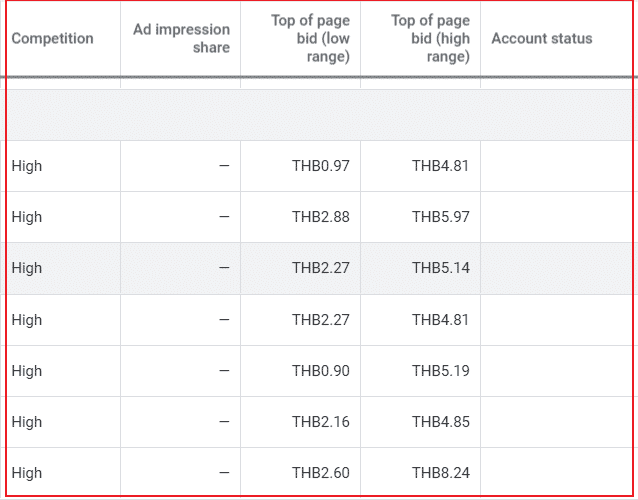Sort by Top of page bid (low range)

[x=310, y=39]
